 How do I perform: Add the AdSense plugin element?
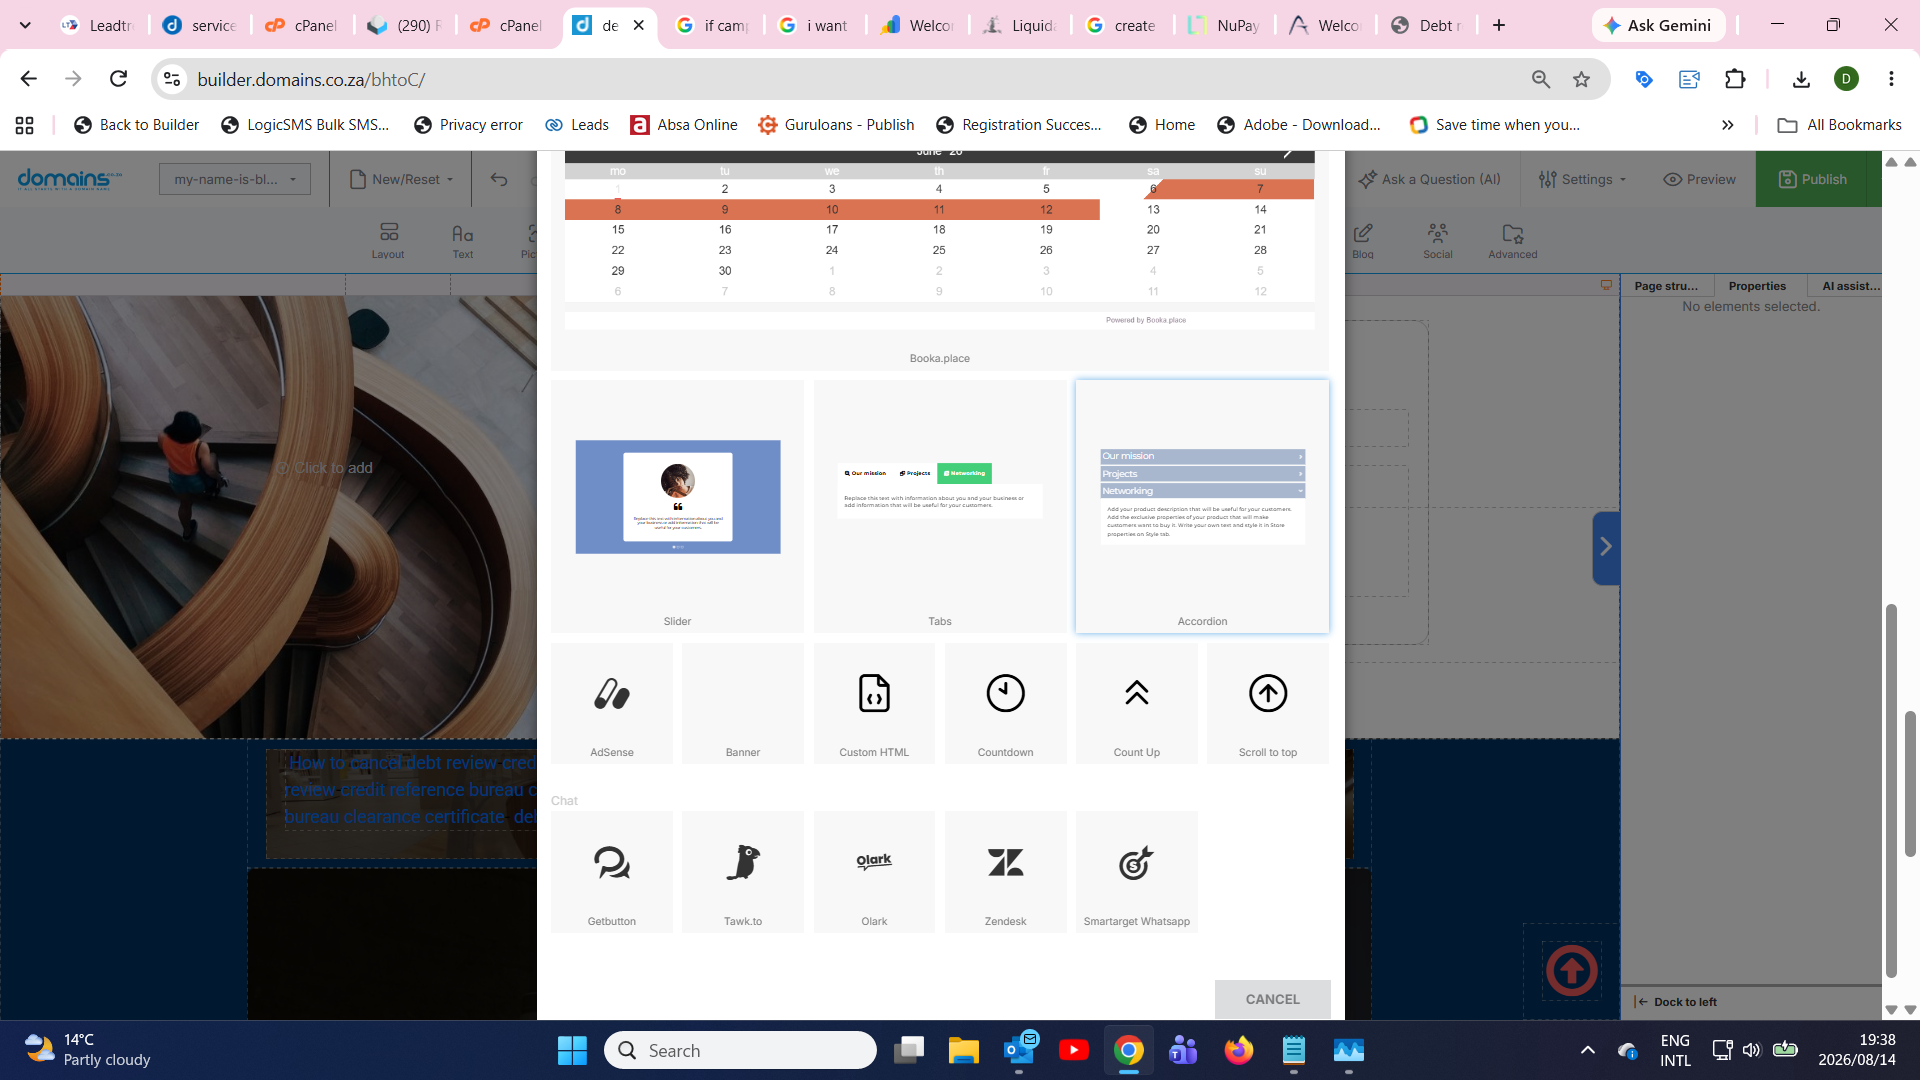coord(612,704)
